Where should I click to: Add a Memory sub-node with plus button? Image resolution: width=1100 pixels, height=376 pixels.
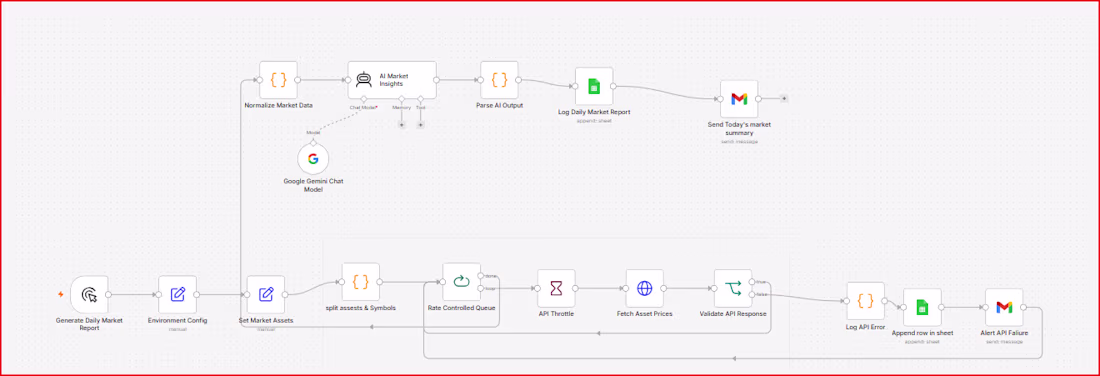click(401, 125)
